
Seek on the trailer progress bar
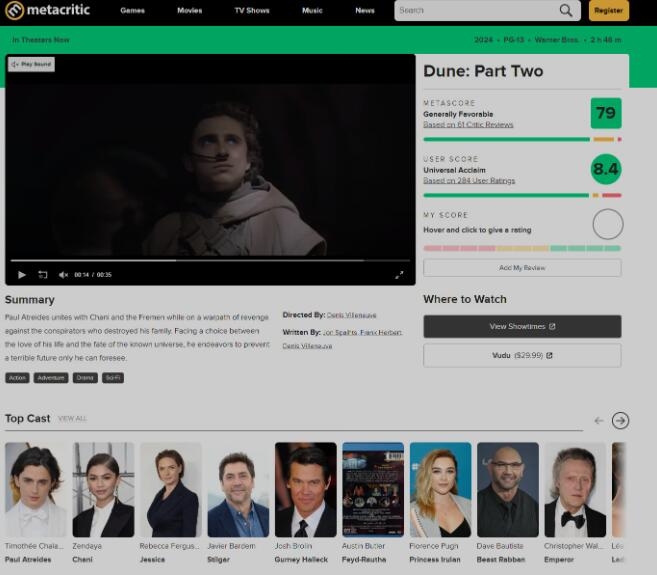click(210, 260)
